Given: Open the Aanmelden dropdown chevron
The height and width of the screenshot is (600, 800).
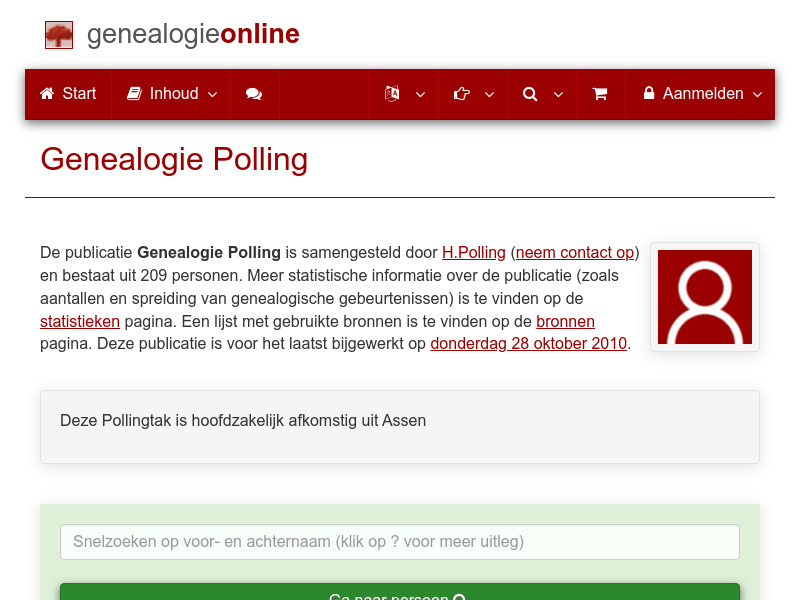Looking at the screenshot, I should pos(759,94).
